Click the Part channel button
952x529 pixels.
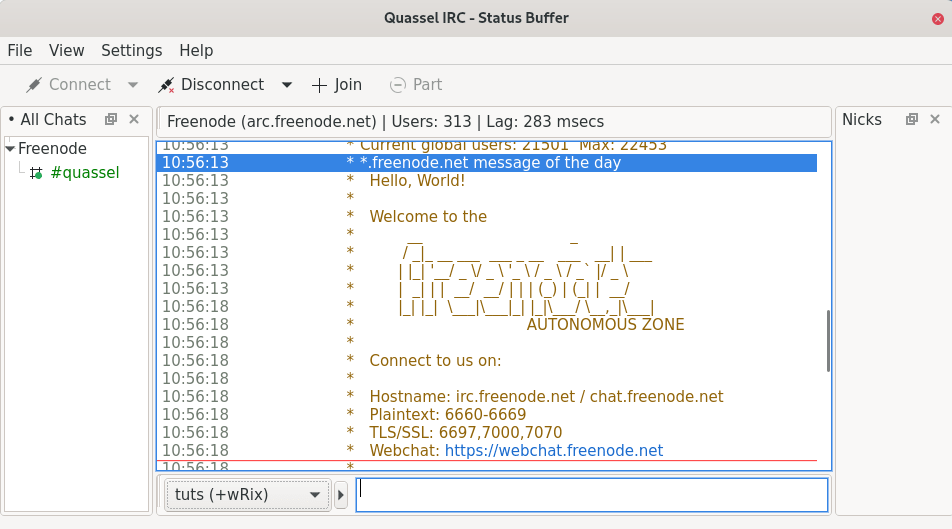click(x=416, y=84)
